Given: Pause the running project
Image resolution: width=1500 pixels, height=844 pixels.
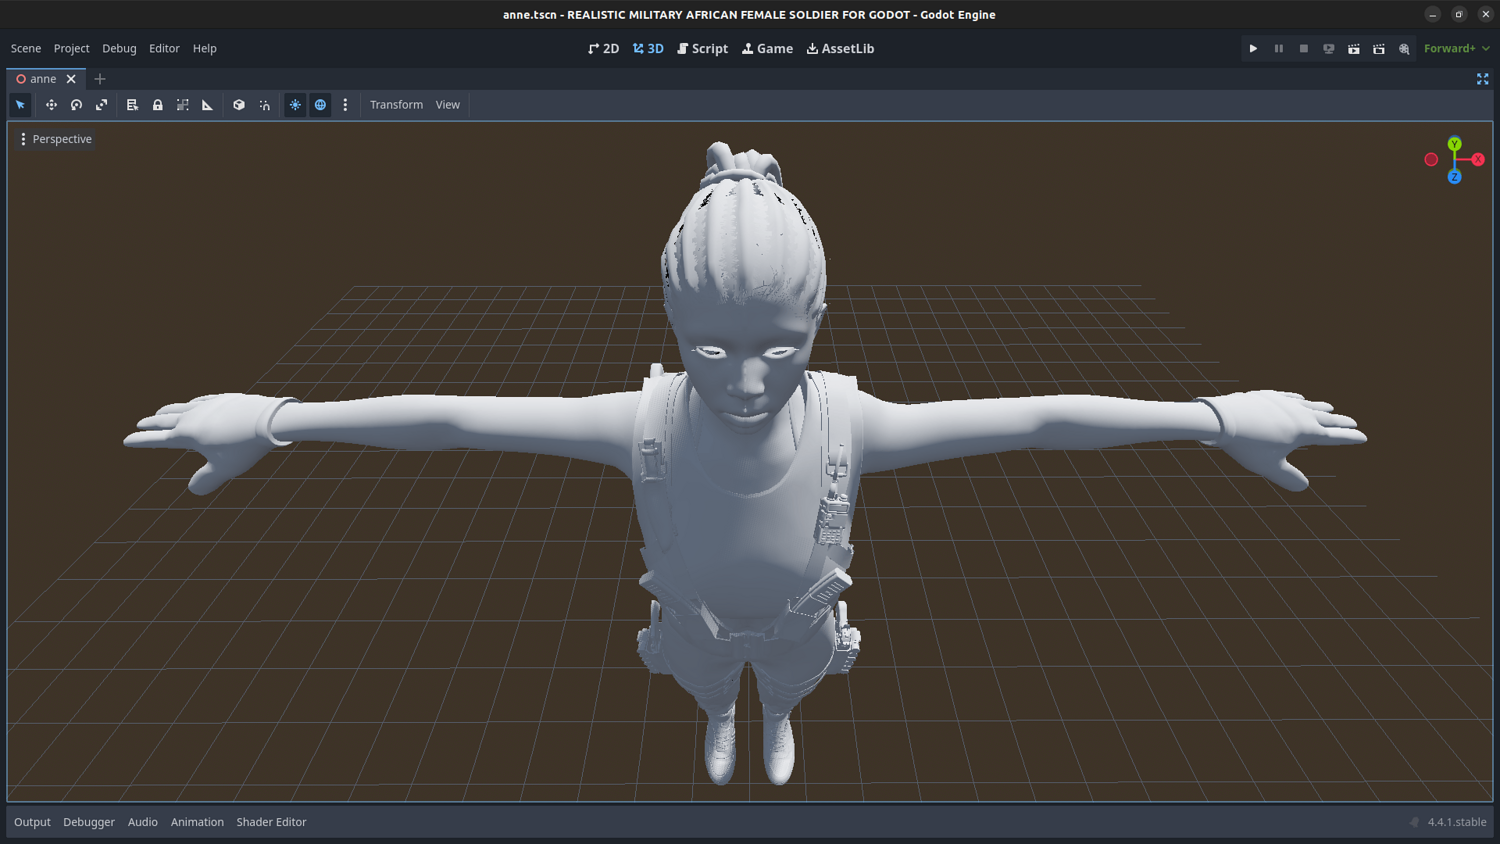Looking at the screenshot, I should [x=1278, y=48].
